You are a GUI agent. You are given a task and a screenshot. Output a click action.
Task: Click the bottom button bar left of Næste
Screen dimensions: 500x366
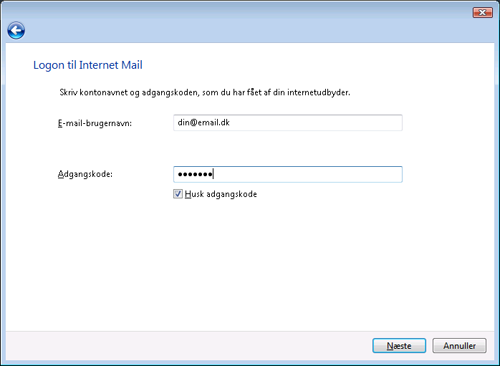187,346
